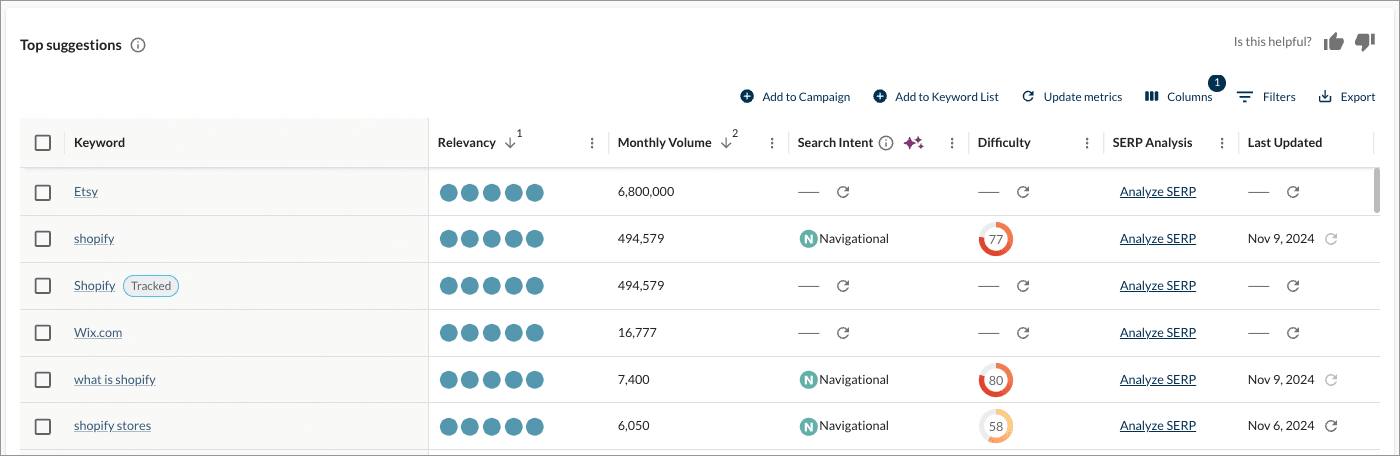1400x456 pixels.
Task: Check the shopify stores checkbox
Action: (x=43, y=427)
